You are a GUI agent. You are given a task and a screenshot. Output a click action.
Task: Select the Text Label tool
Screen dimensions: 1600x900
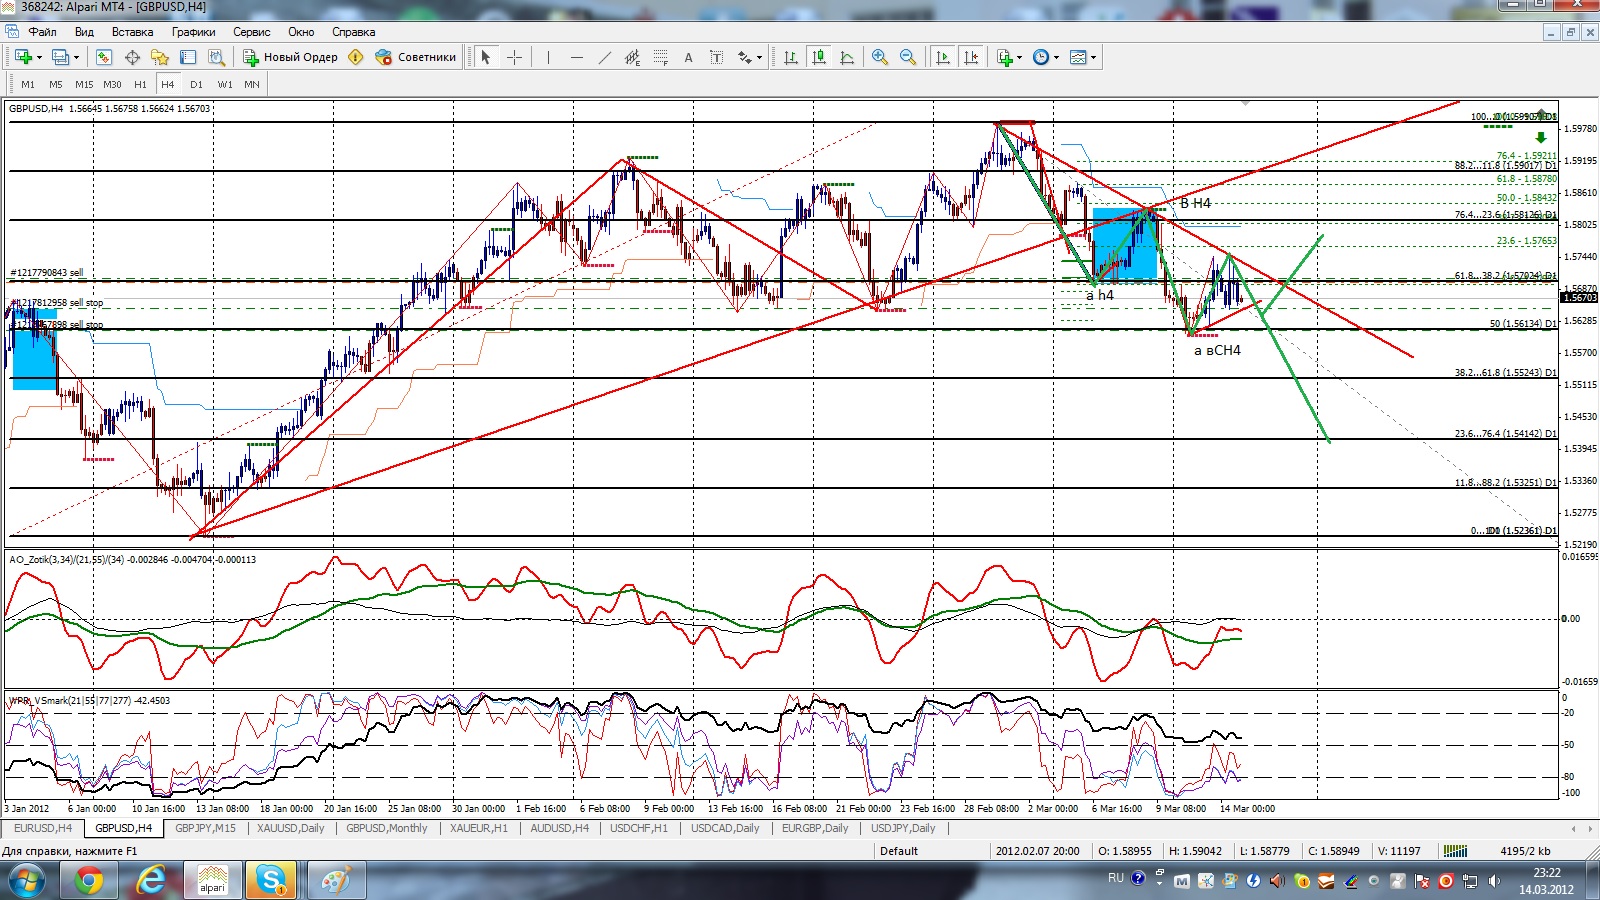(x=716, y=57)
